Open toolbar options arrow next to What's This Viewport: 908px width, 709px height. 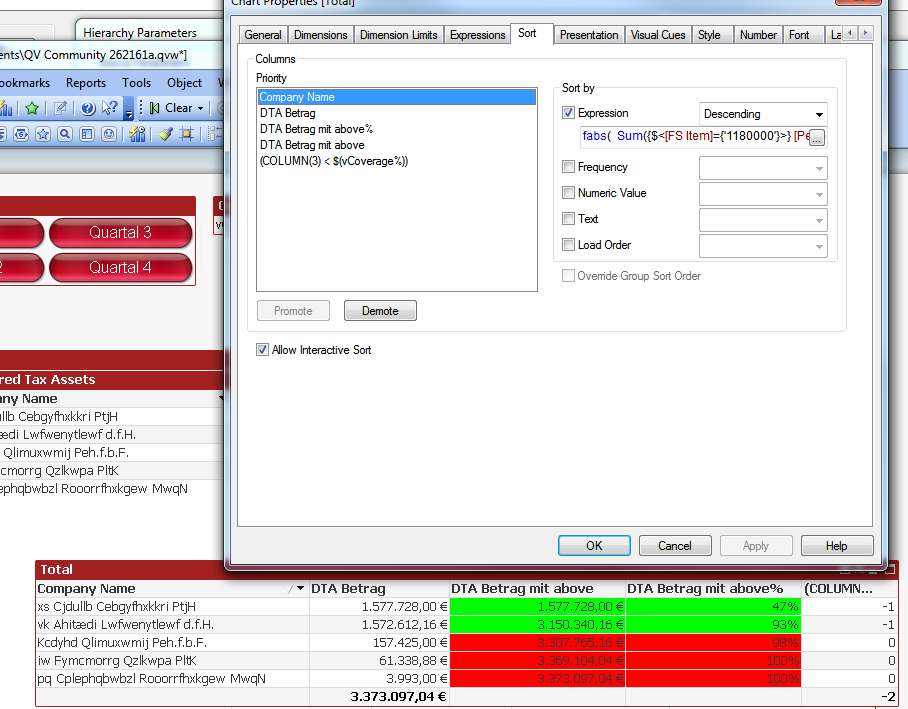(x=129, y=110)
